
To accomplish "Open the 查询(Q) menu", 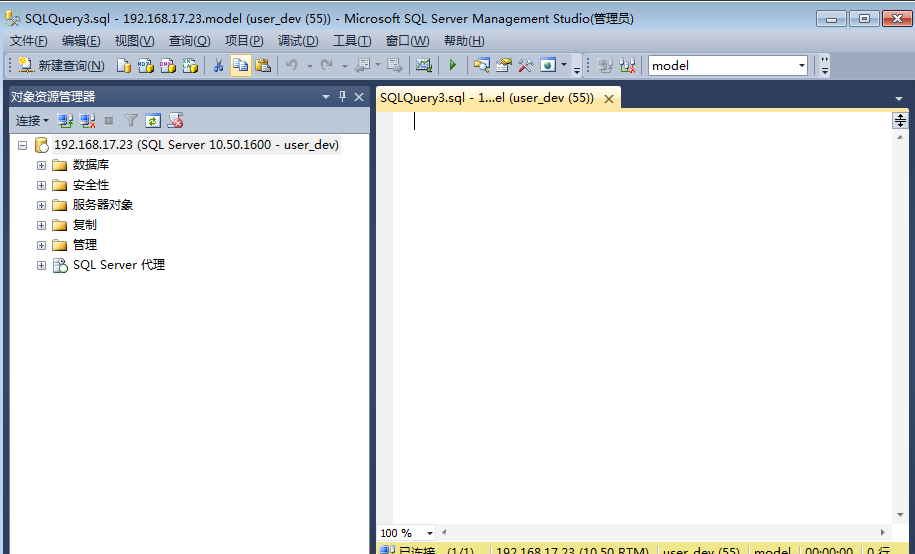I will [x=190, y=41].
